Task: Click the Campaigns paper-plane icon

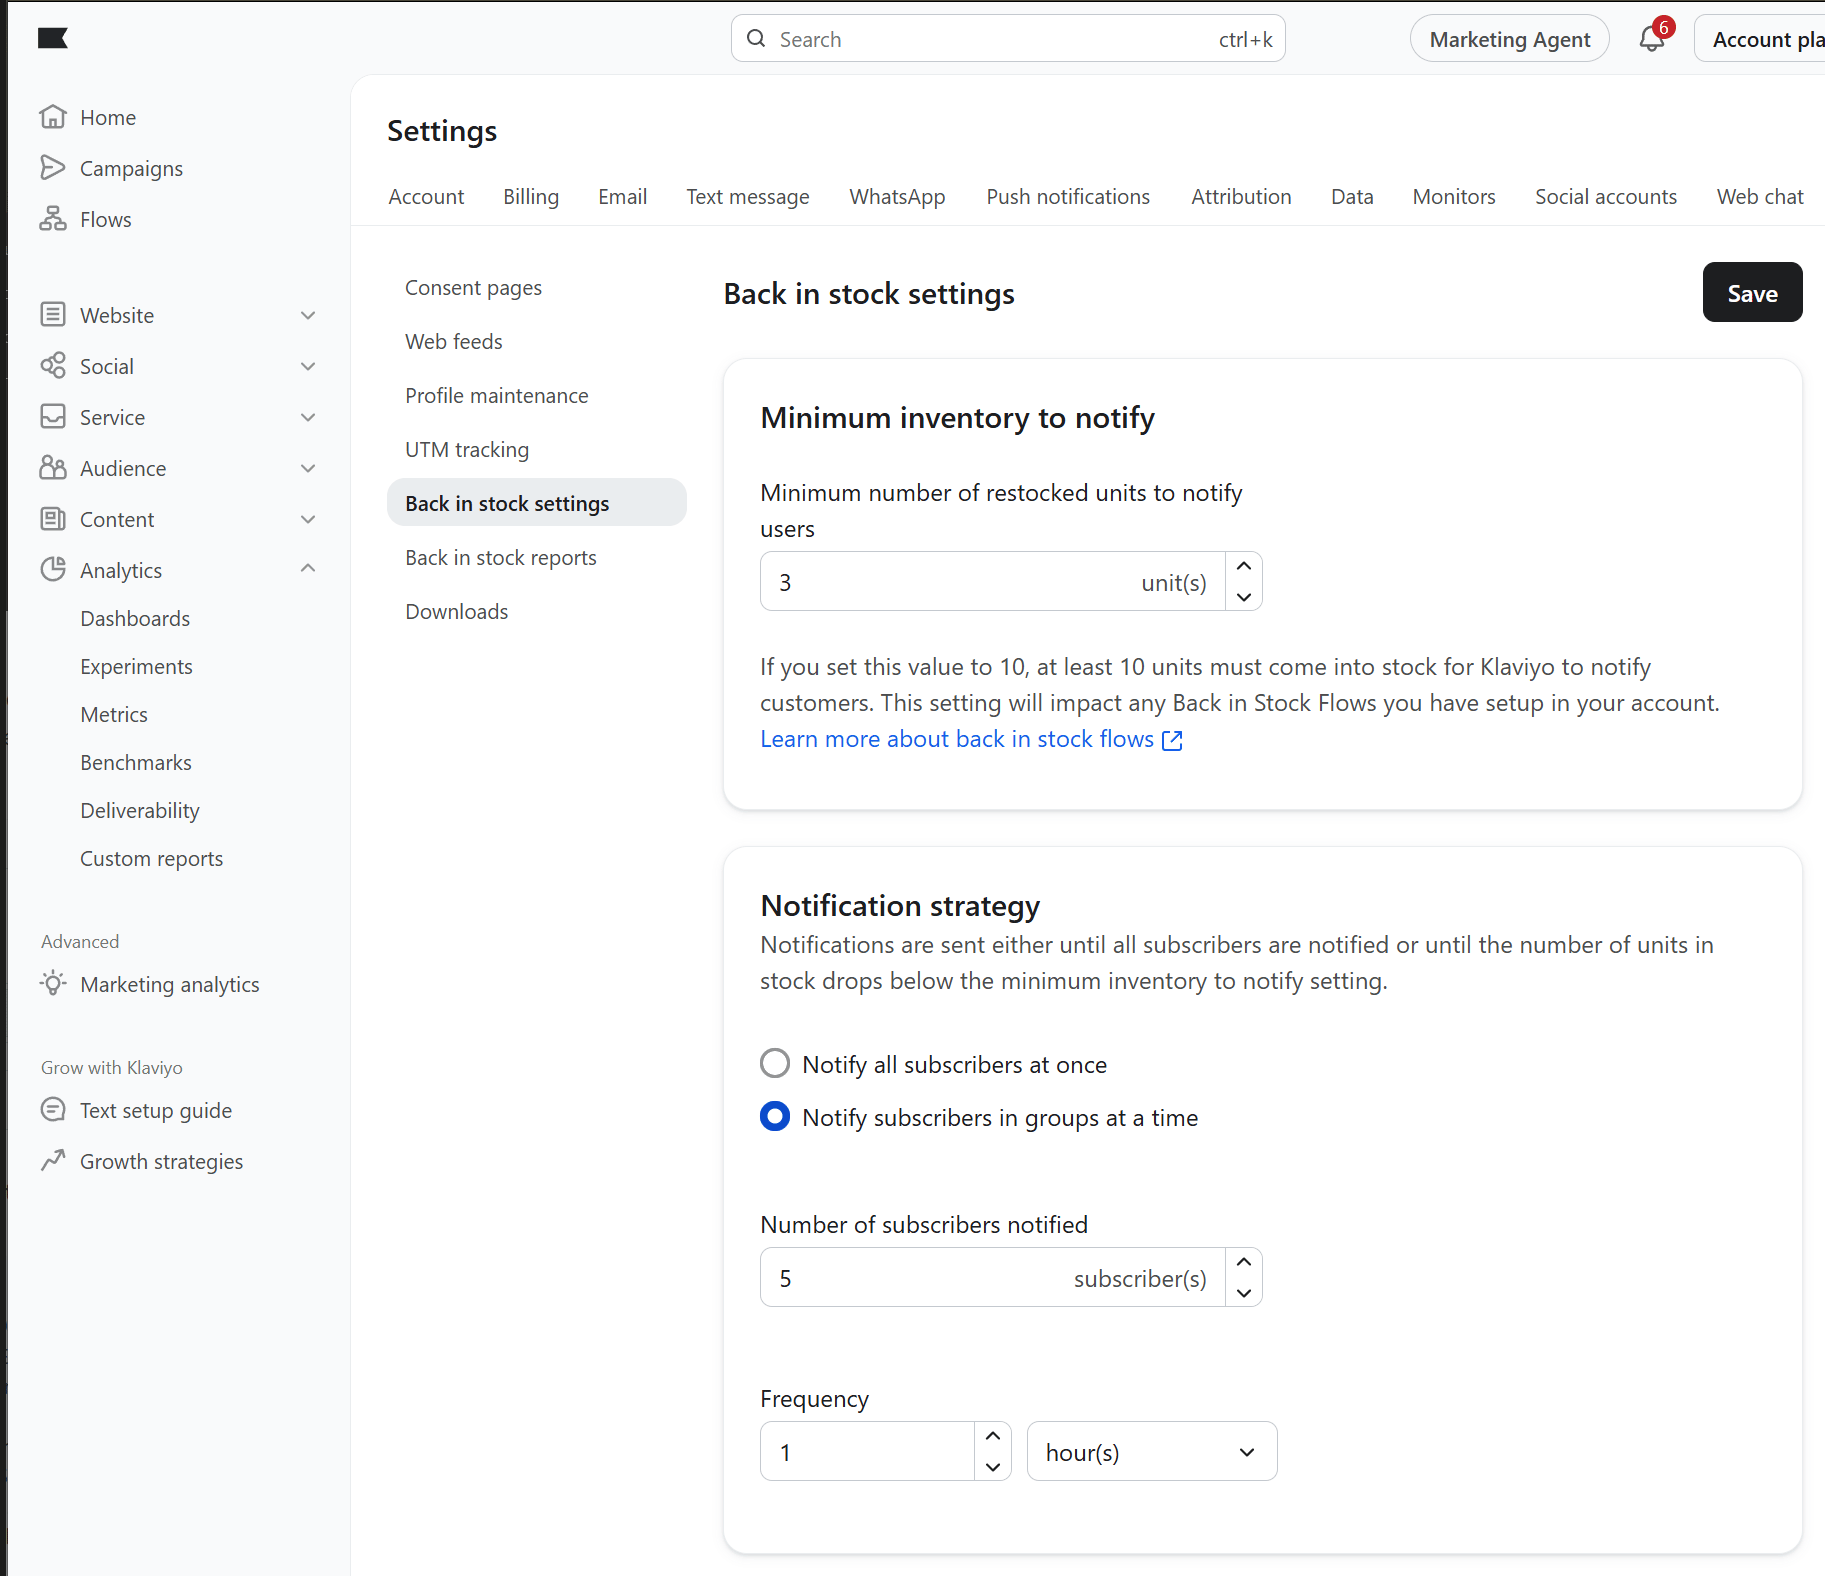Action: click(53, 168)
